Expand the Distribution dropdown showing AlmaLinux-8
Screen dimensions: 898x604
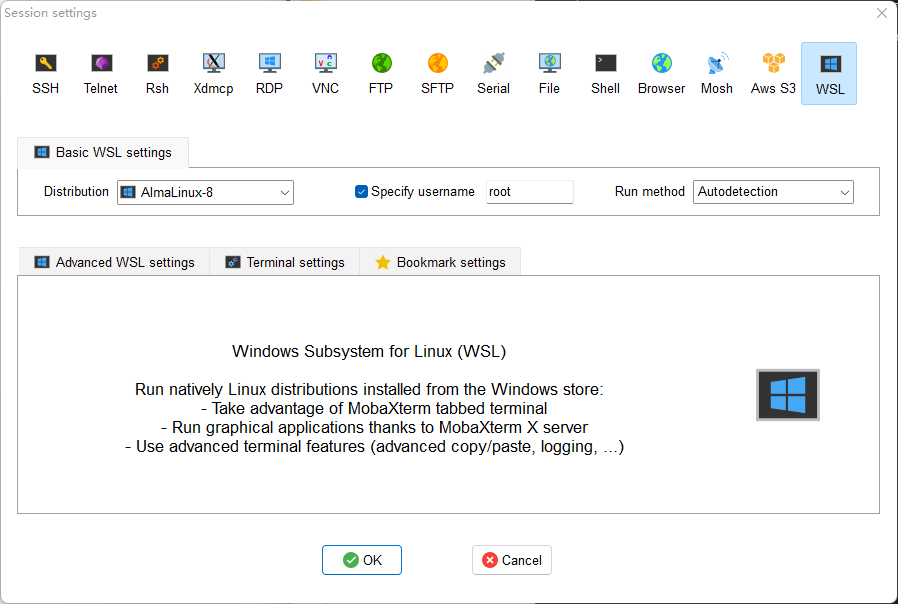[205, 192]
